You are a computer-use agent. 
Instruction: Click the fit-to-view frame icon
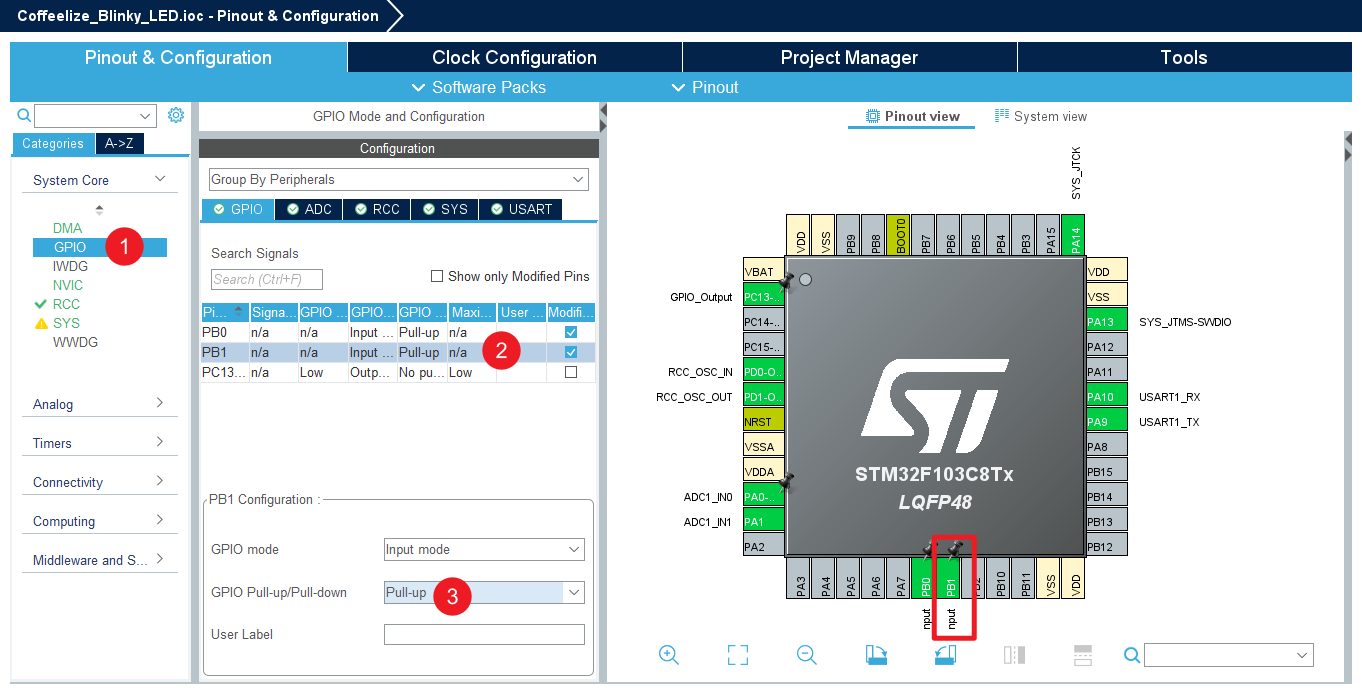click(738, 655)
